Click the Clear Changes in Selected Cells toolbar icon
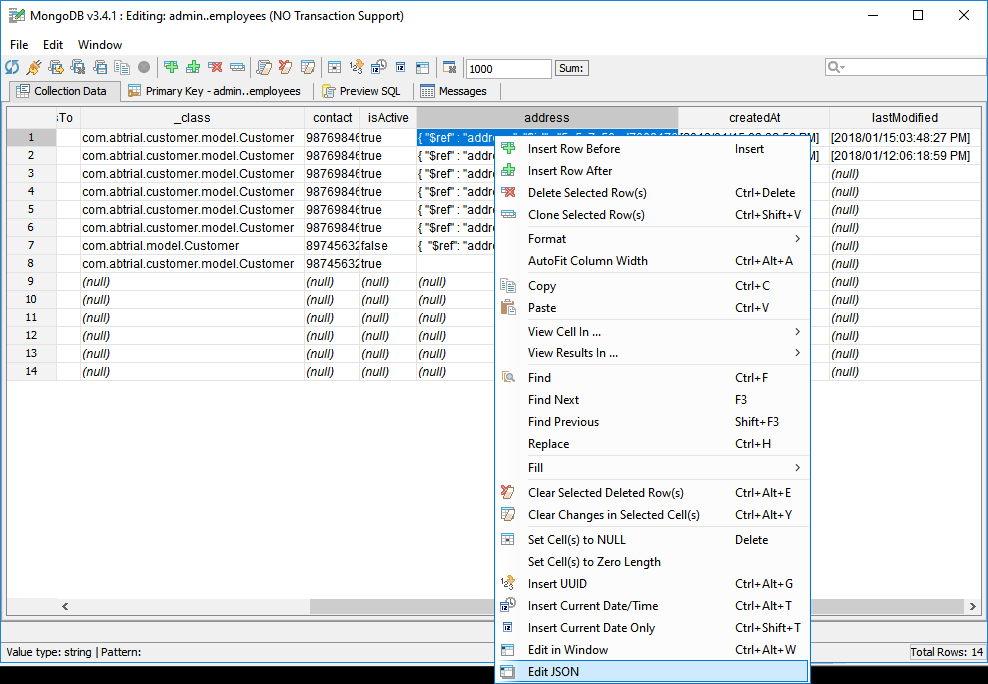The height and width of the screenshot is (684, 988). (308, 67)
